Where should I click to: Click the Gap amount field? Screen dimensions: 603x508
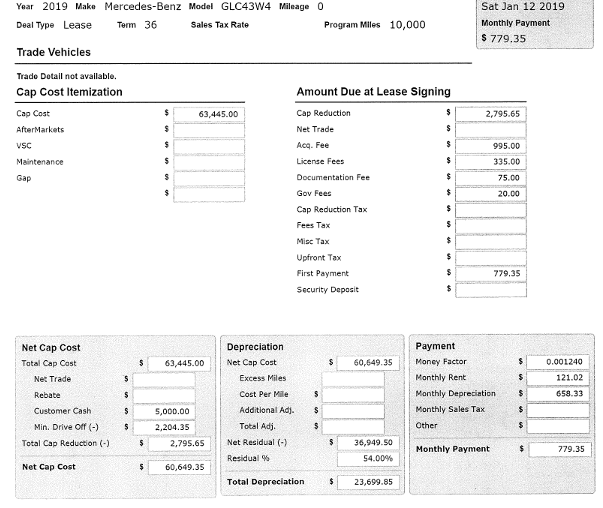(x=209, y=178)
